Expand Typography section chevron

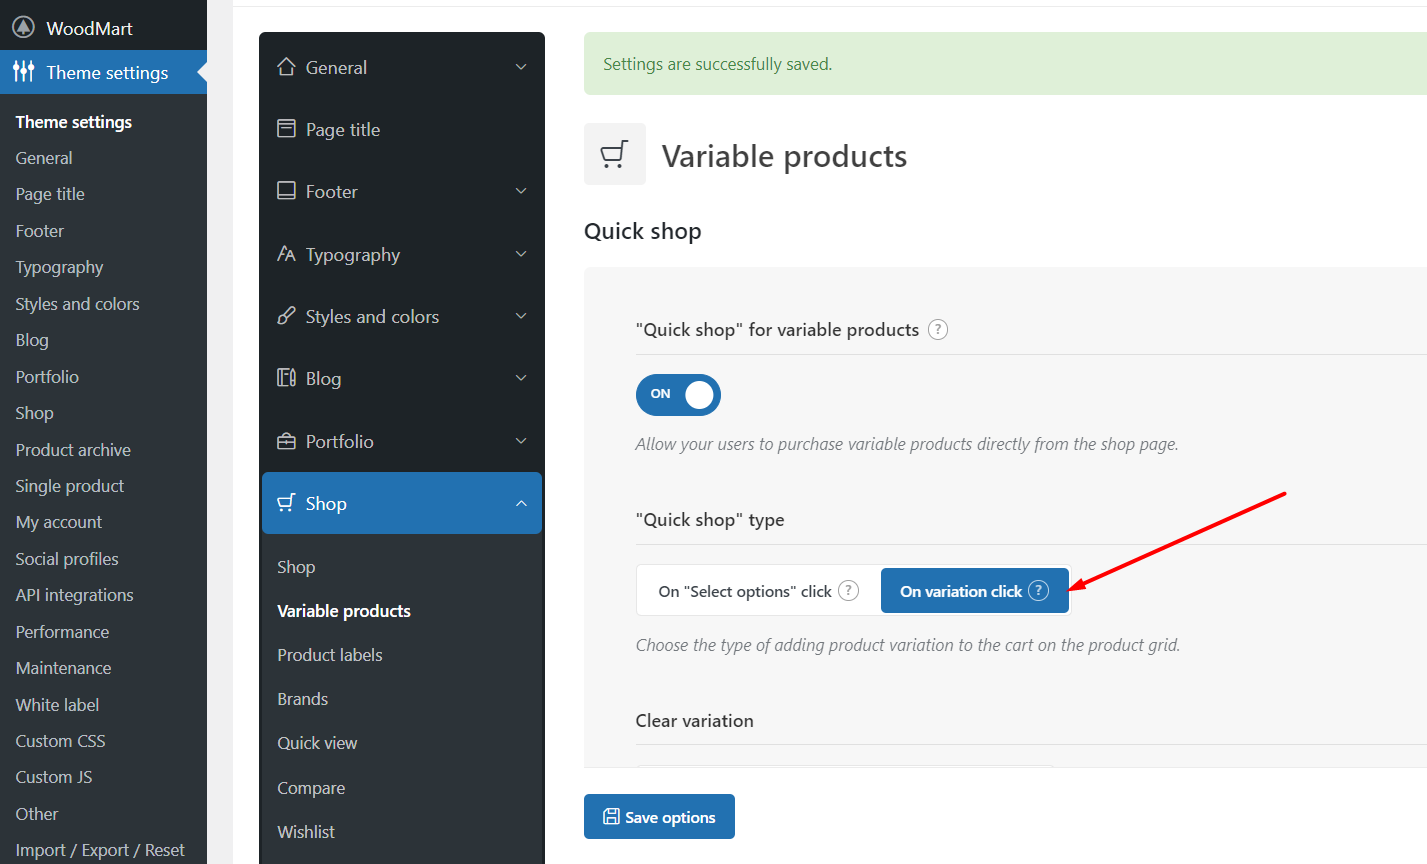[x=521, y=254]
